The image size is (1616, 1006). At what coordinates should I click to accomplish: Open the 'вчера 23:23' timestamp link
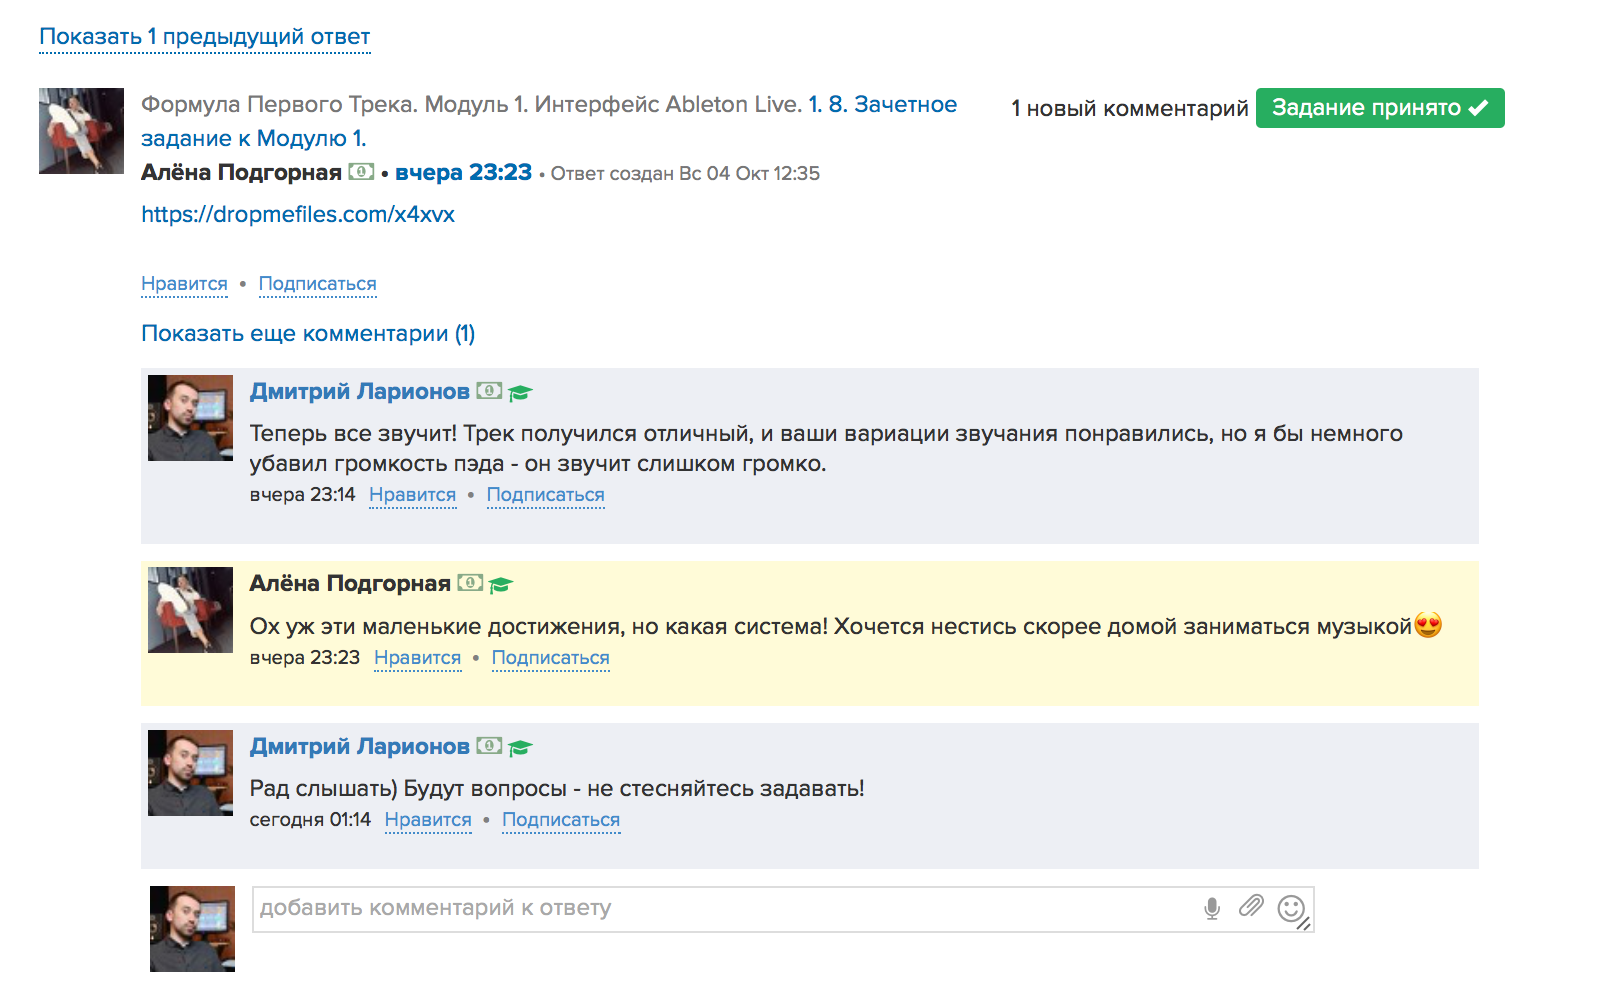click(463, 173)
